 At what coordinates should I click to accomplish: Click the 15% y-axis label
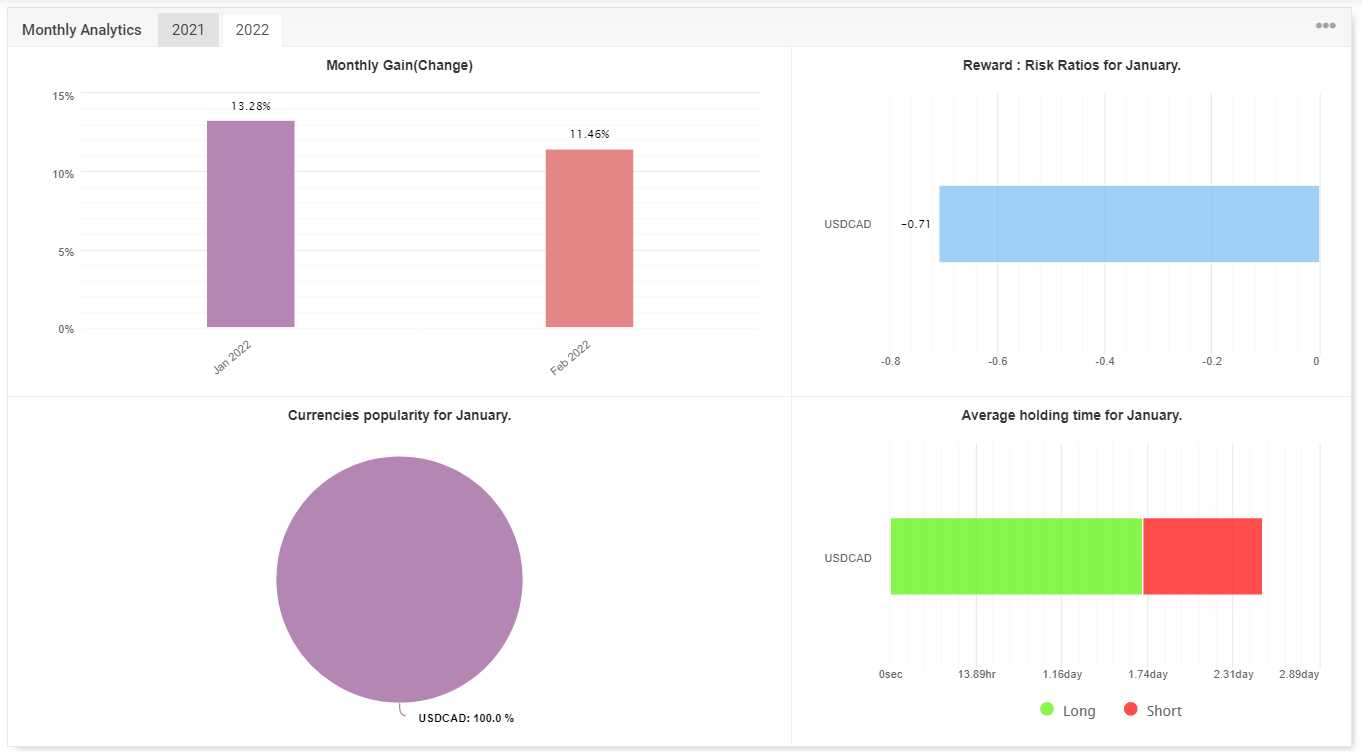pos(63,96)
